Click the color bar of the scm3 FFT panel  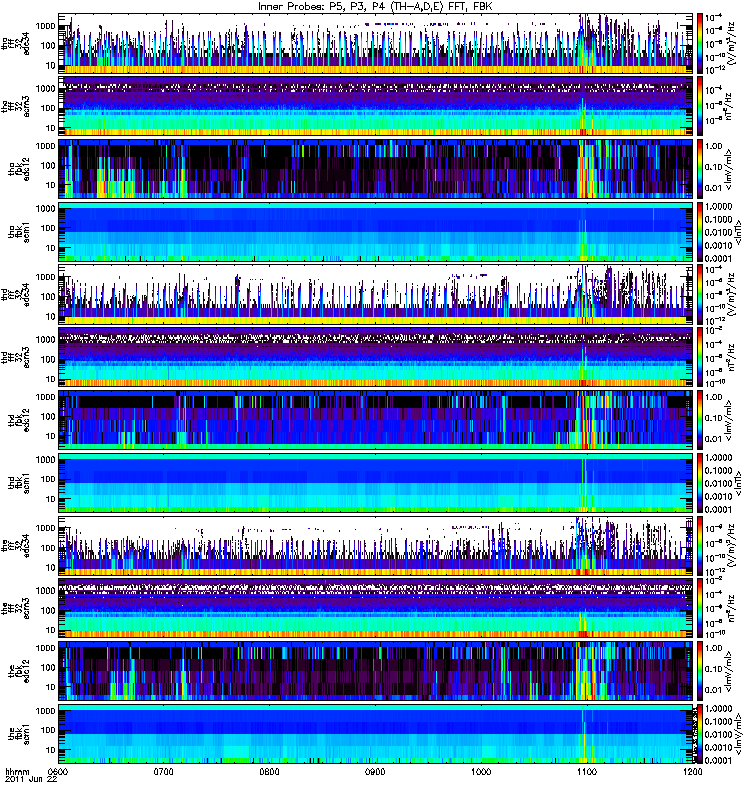(x=700, y=608)
